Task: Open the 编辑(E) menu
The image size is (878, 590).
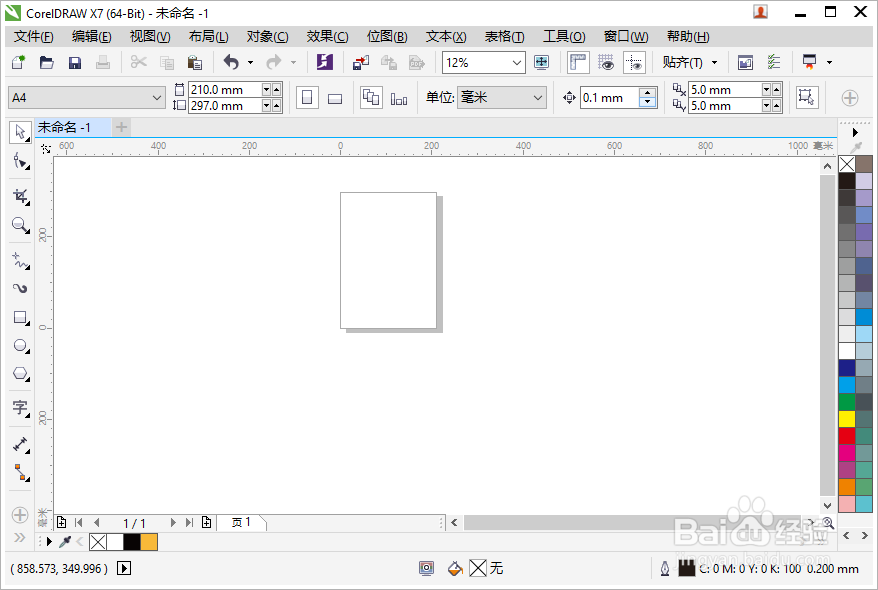Action: pyautogui.click(x=91, y=36)
